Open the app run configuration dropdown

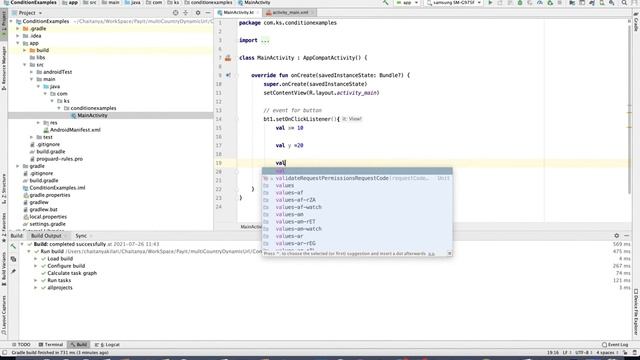(407, 2)
